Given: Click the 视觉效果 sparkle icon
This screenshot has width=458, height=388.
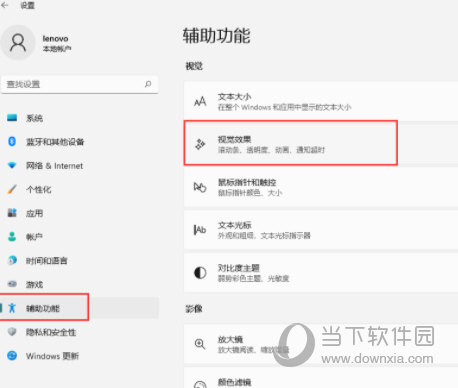Looking at the screenshot, I should (200, 144).
